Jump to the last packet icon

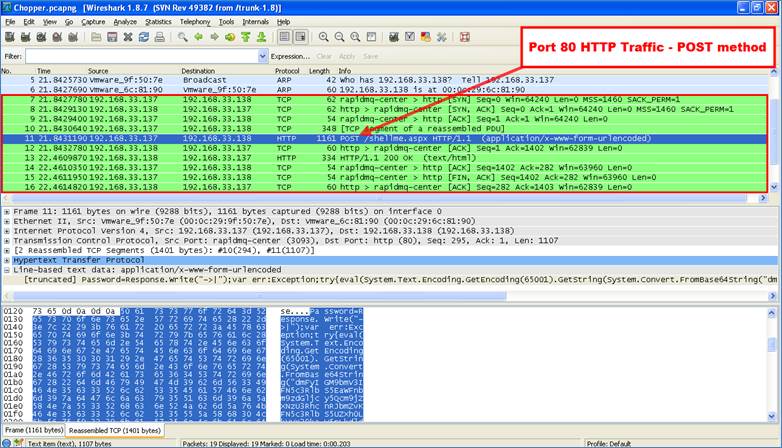261,37
